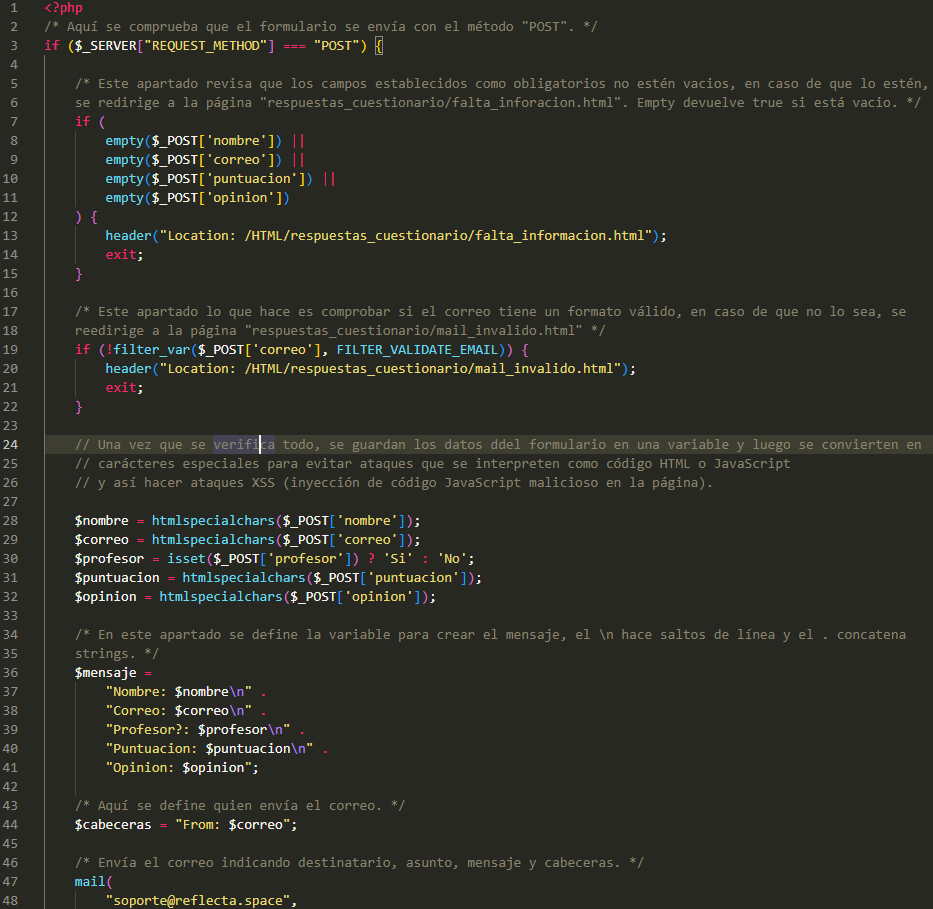The width and height of the screenshot is (933, 909).
Task: Click header call with mail_invalido.html path
Action: coord(370,369)
